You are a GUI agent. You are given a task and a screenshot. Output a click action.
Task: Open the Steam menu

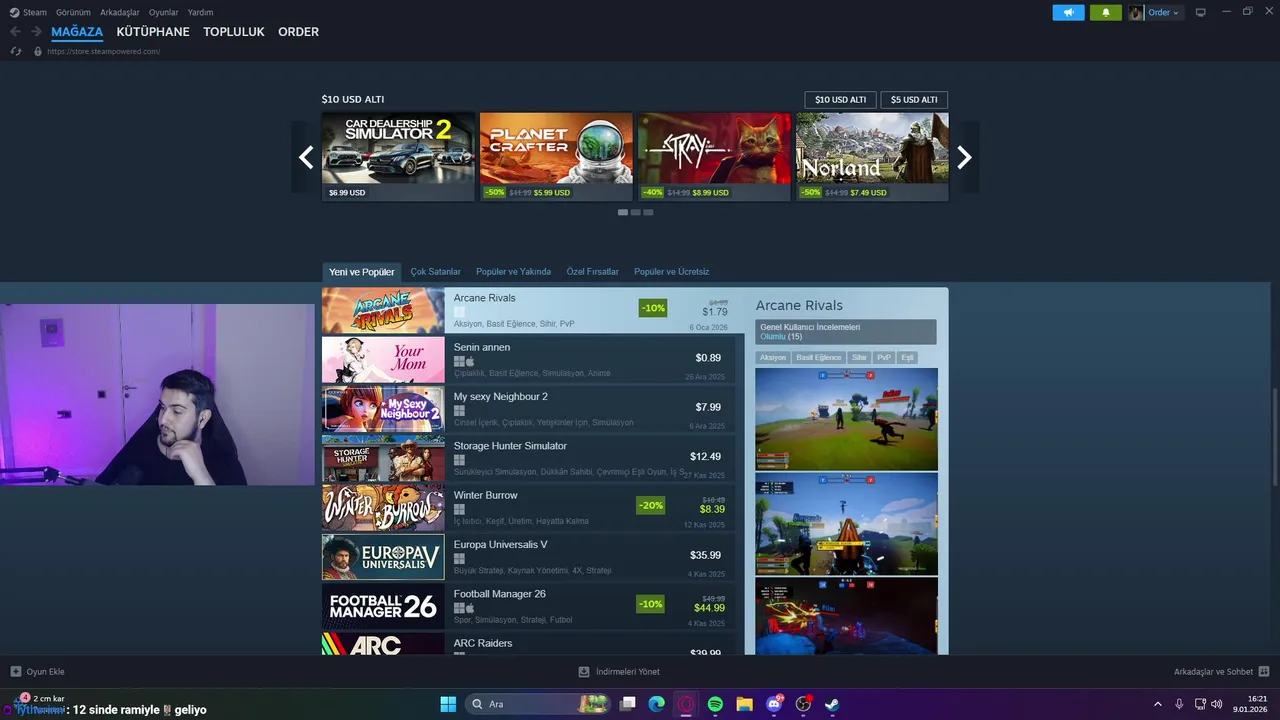tap(28, 12)
